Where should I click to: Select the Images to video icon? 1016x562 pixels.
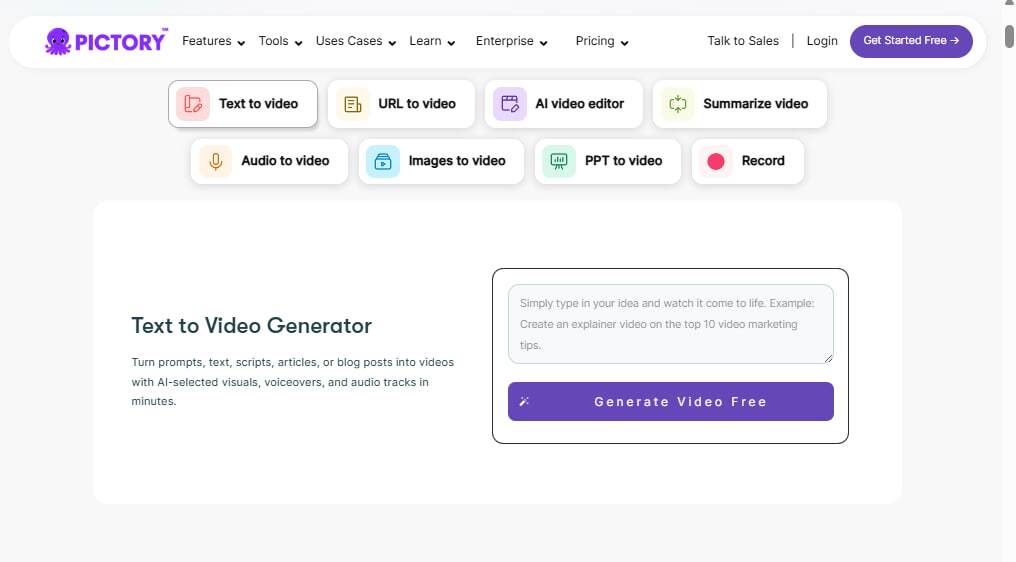point(383,161)
